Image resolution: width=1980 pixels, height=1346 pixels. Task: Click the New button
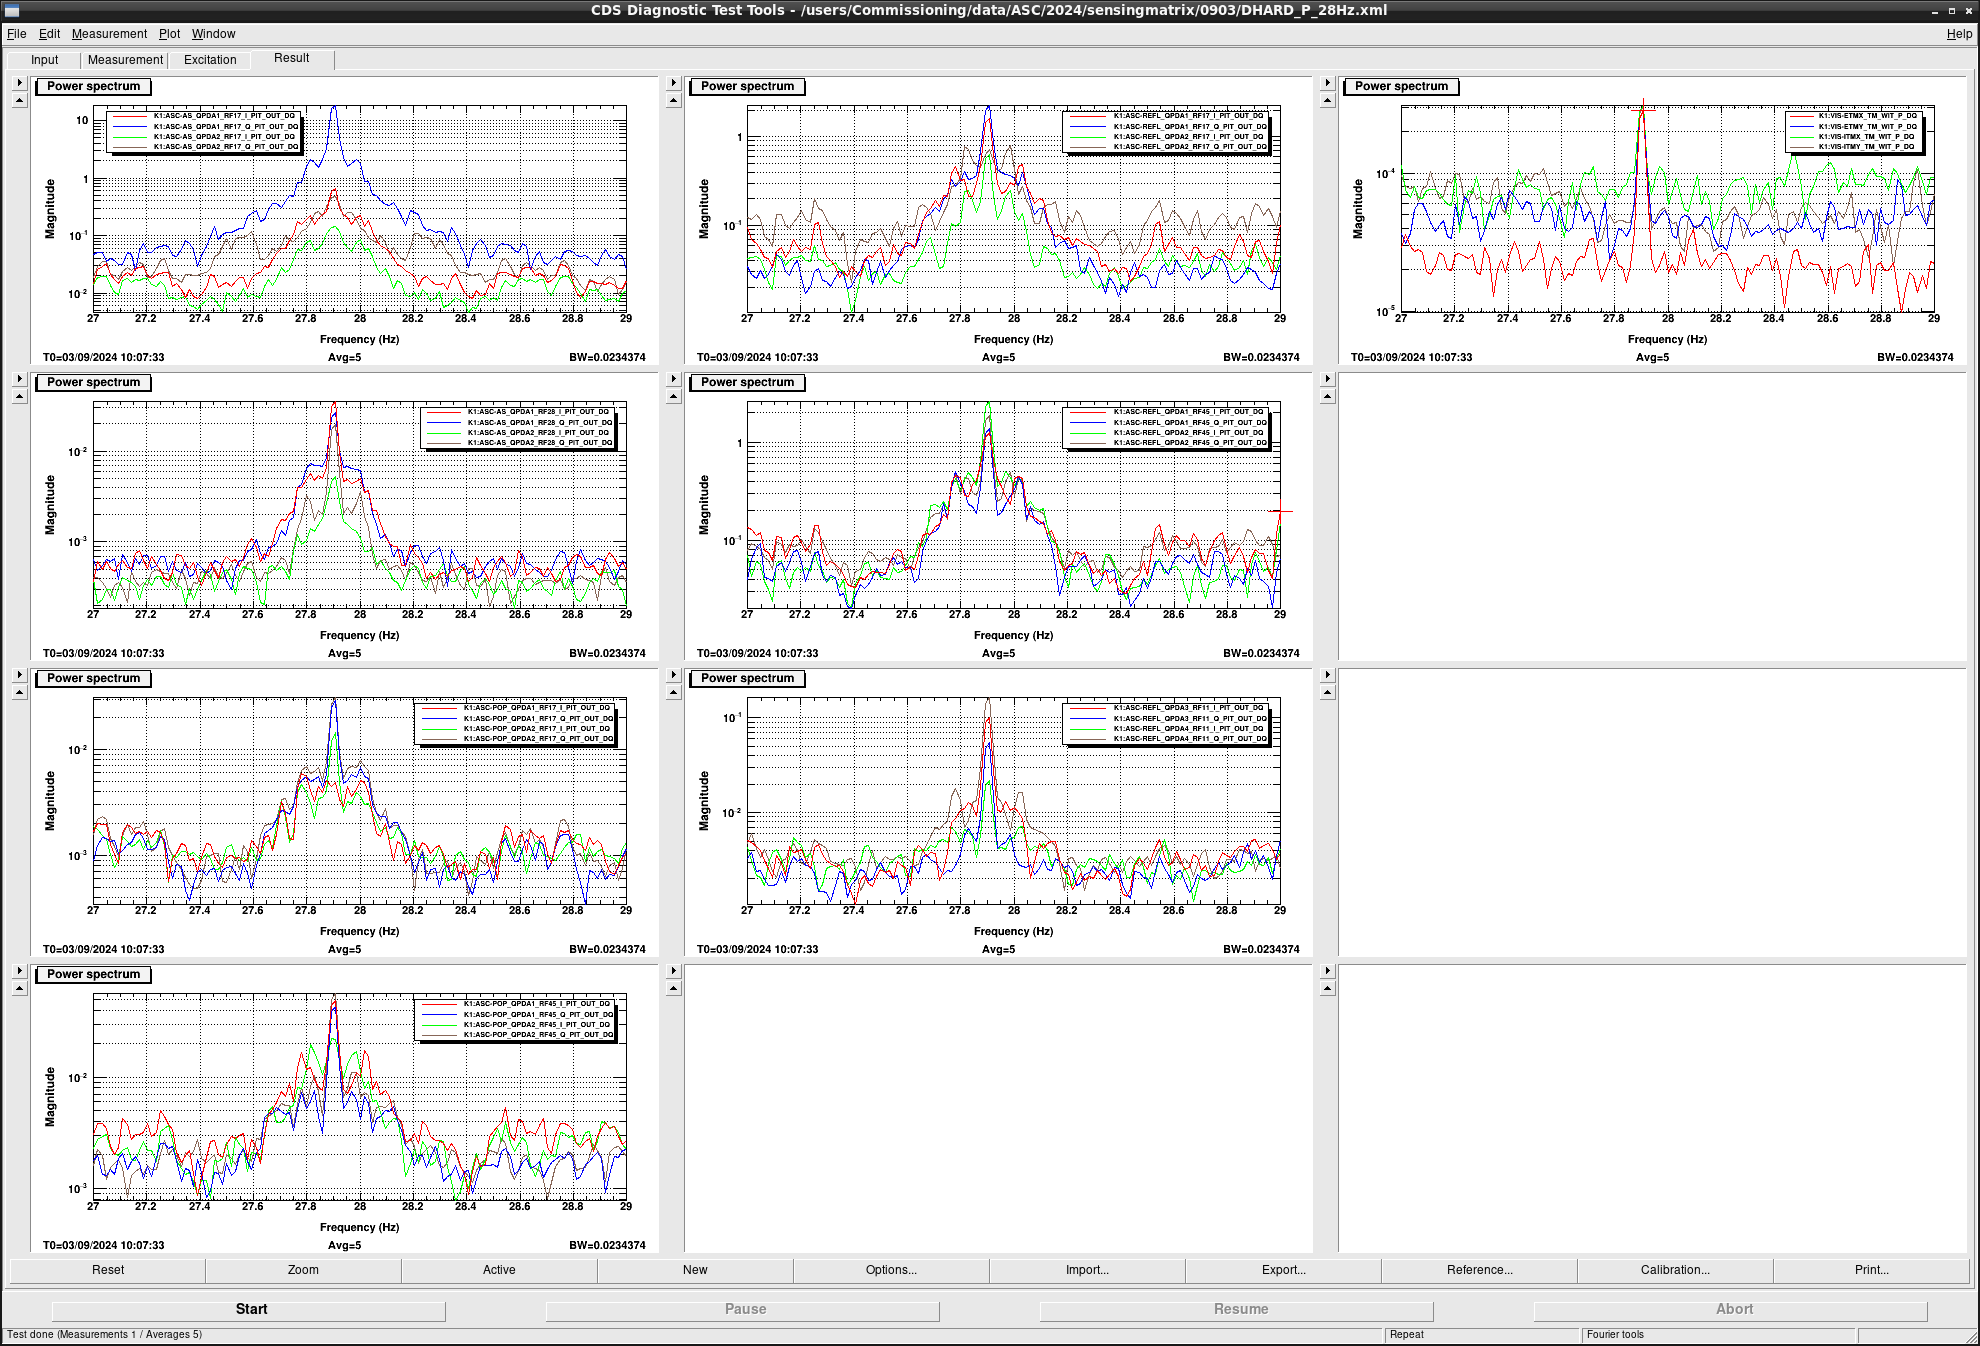(695, 1270)
